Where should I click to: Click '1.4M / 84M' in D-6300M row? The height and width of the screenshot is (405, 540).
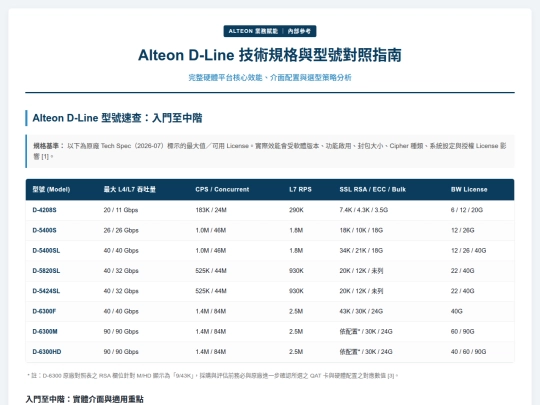pos(211,332)
